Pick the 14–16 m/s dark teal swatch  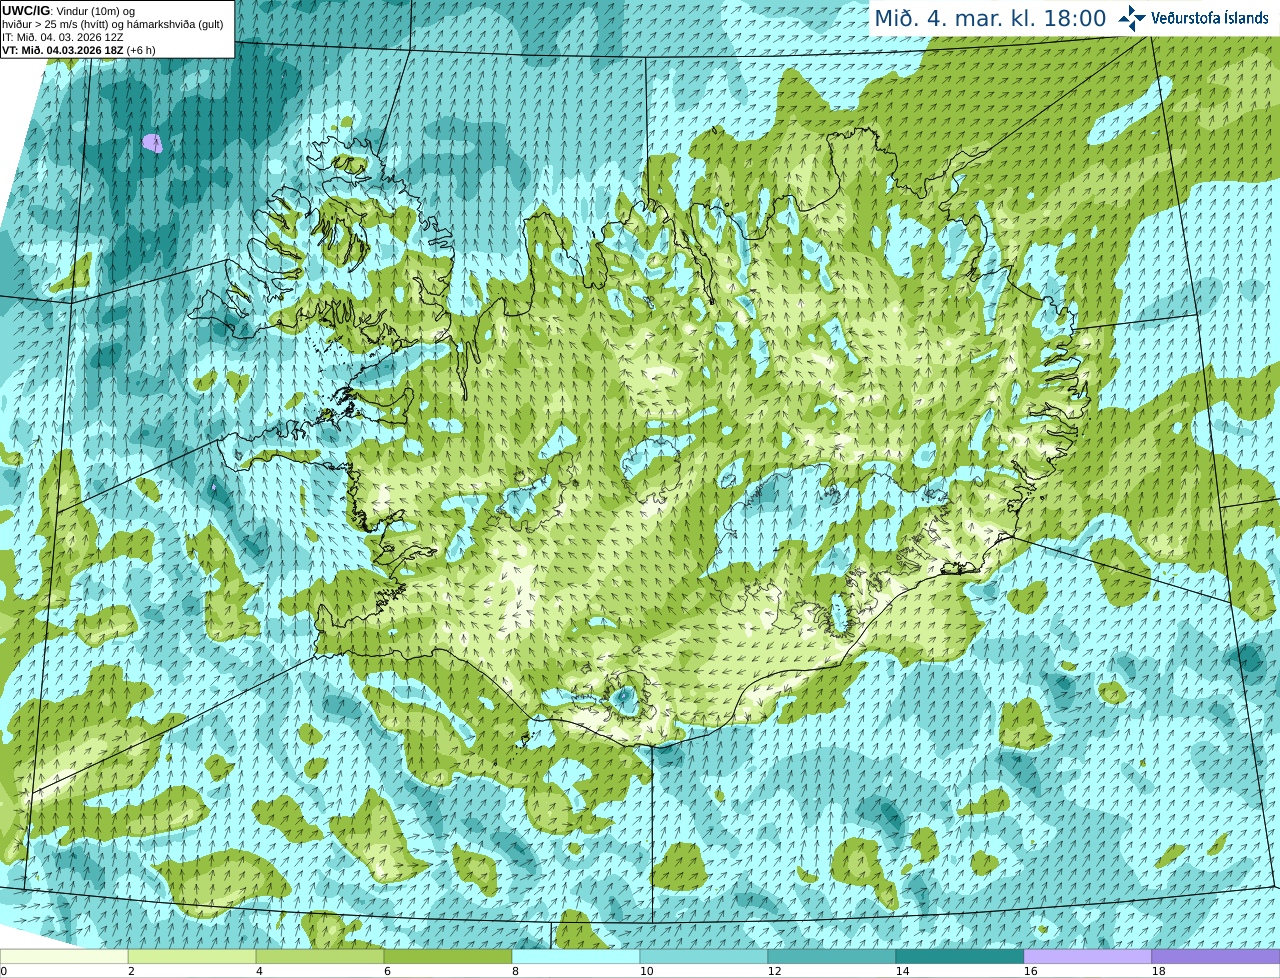click(960, 956)
